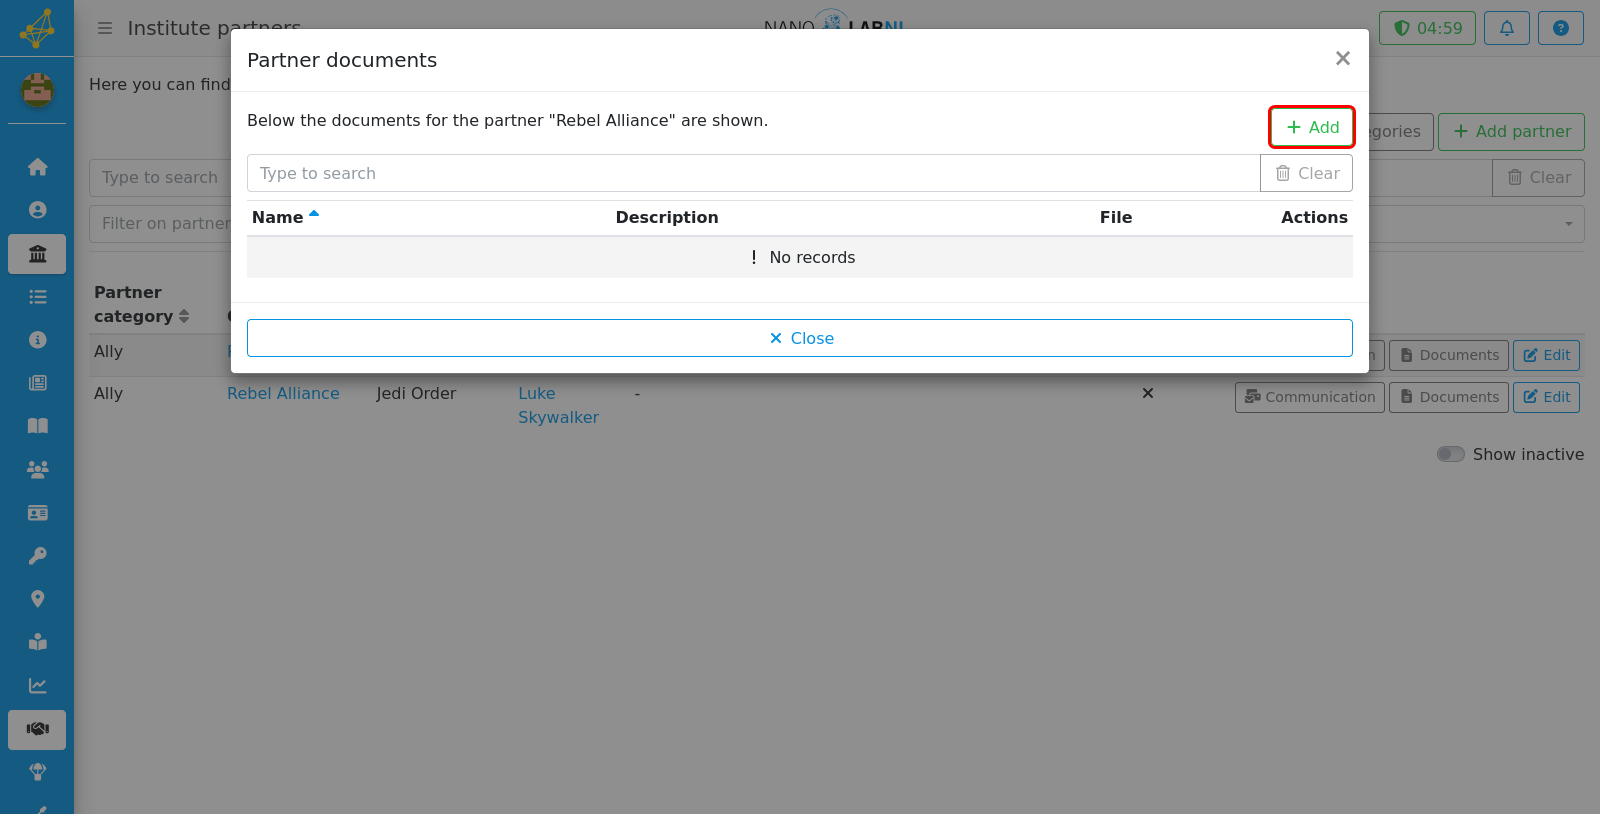Open the Luke Skywalker contact link
This screenshot has height=814, width=1600.
558,405
